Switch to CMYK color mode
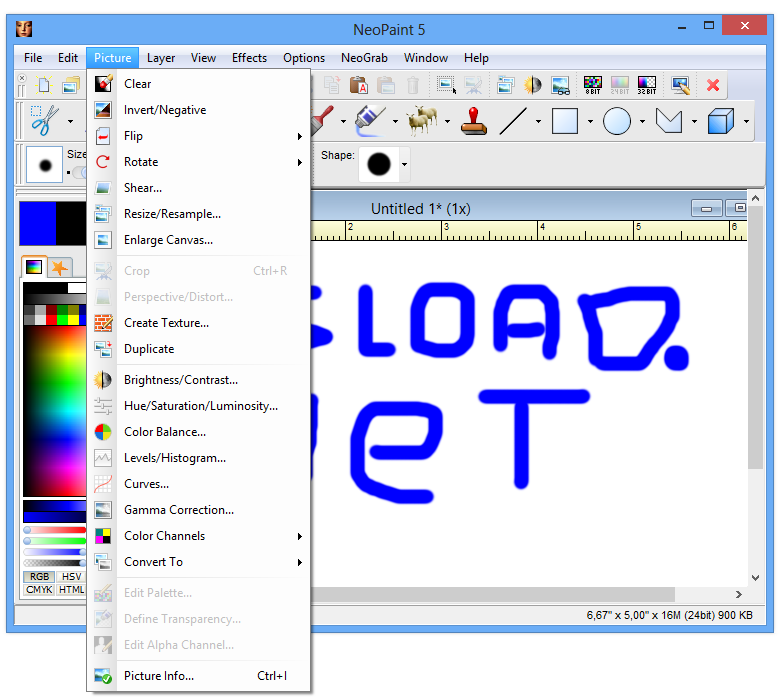The image size is (782, 698). coord(39,589)
